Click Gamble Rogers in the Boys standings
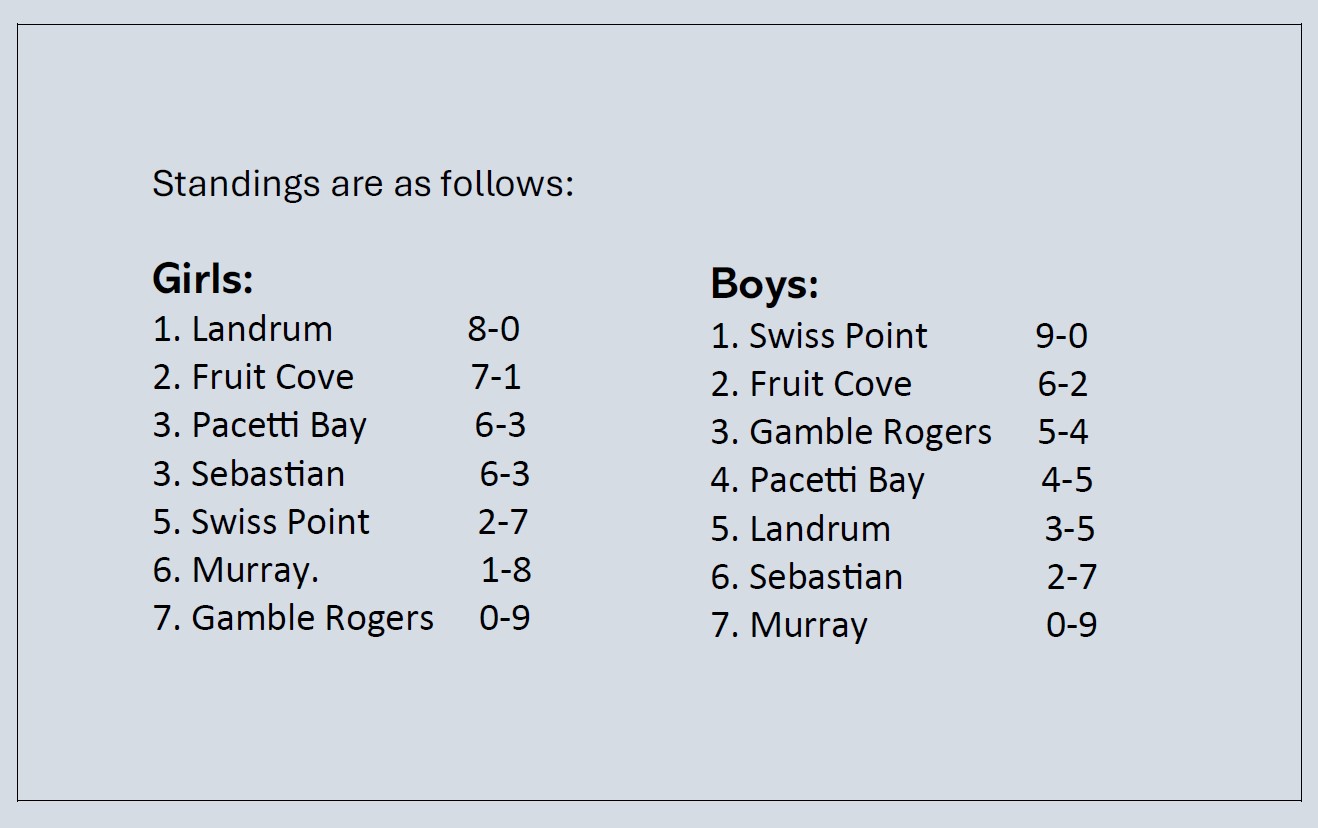 pyautogui.click(x=870, y=432)
